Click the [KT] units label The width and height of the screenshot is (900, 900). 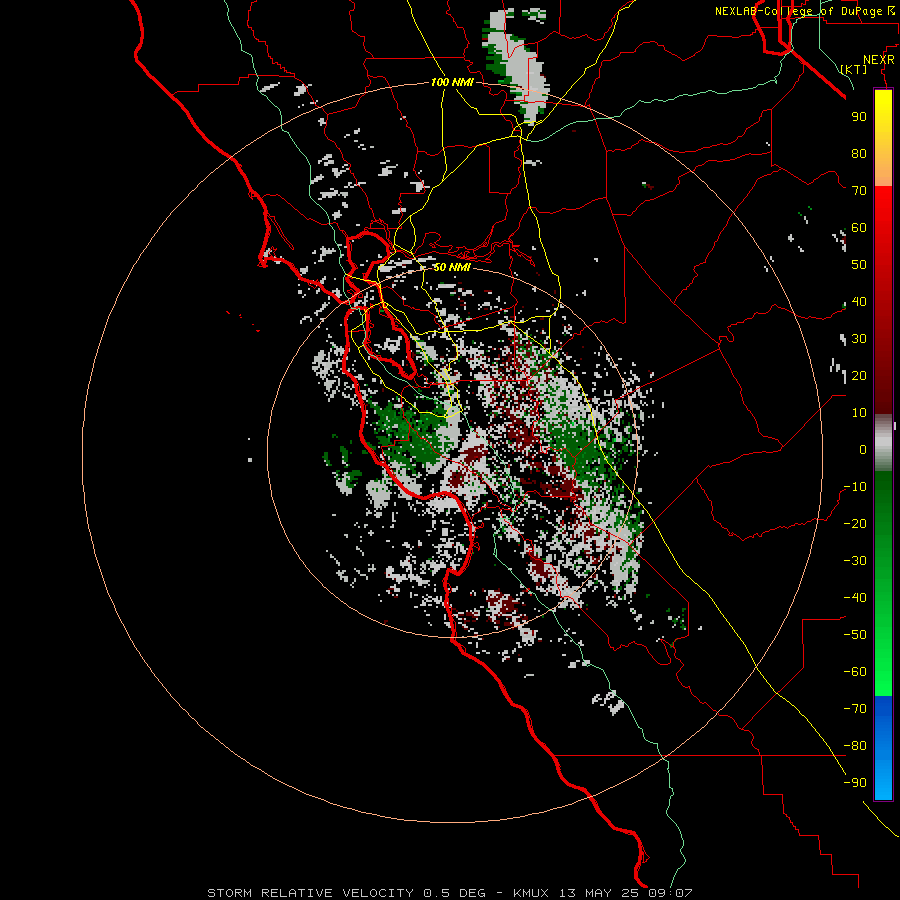click(854, 69)
